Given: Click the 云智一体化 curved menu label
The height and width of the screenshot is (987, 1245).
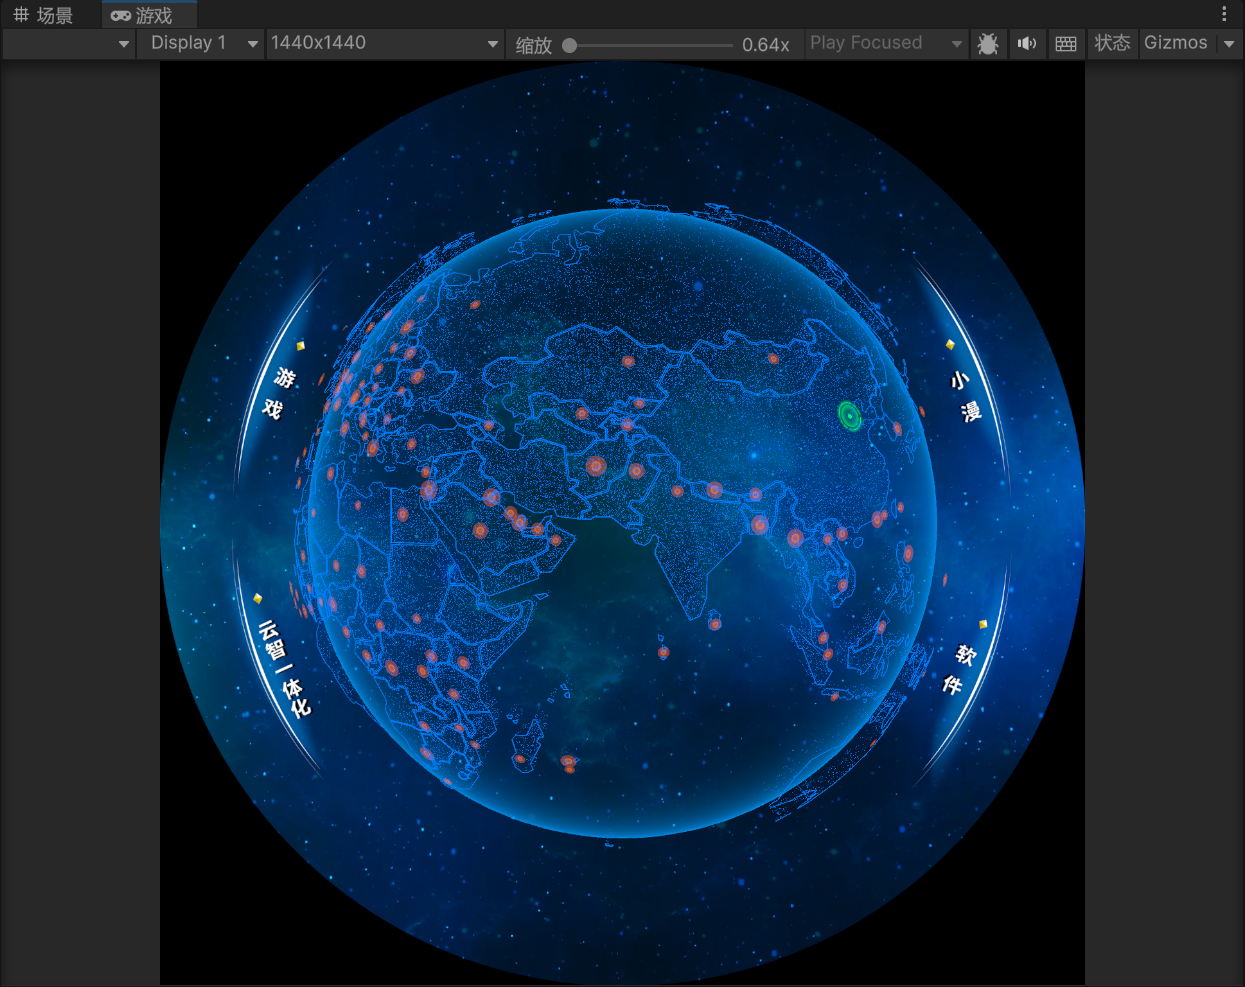Looking at the screenshot, I should tap(284, 668).
